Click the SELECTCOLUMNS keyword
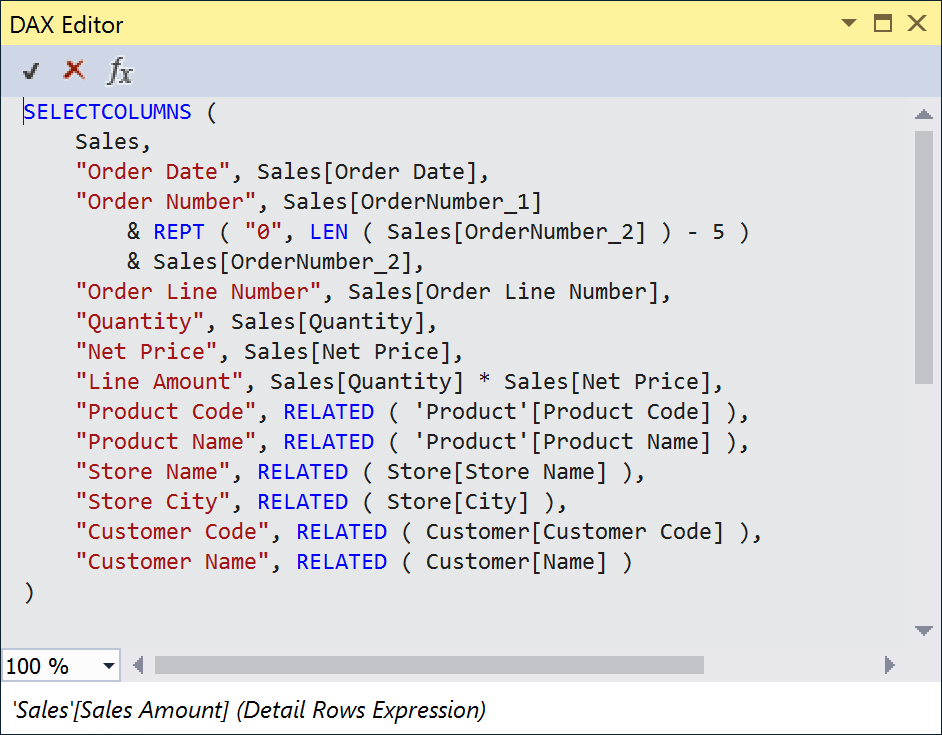Screen dimensions: 942x735 click(x=106, y=111)
